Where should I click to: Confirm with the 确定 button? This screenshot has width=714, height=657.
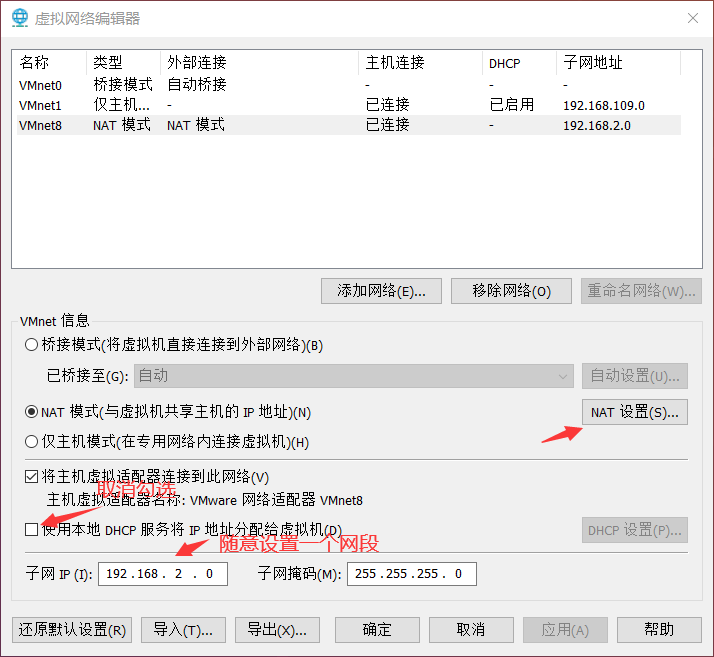377,630
